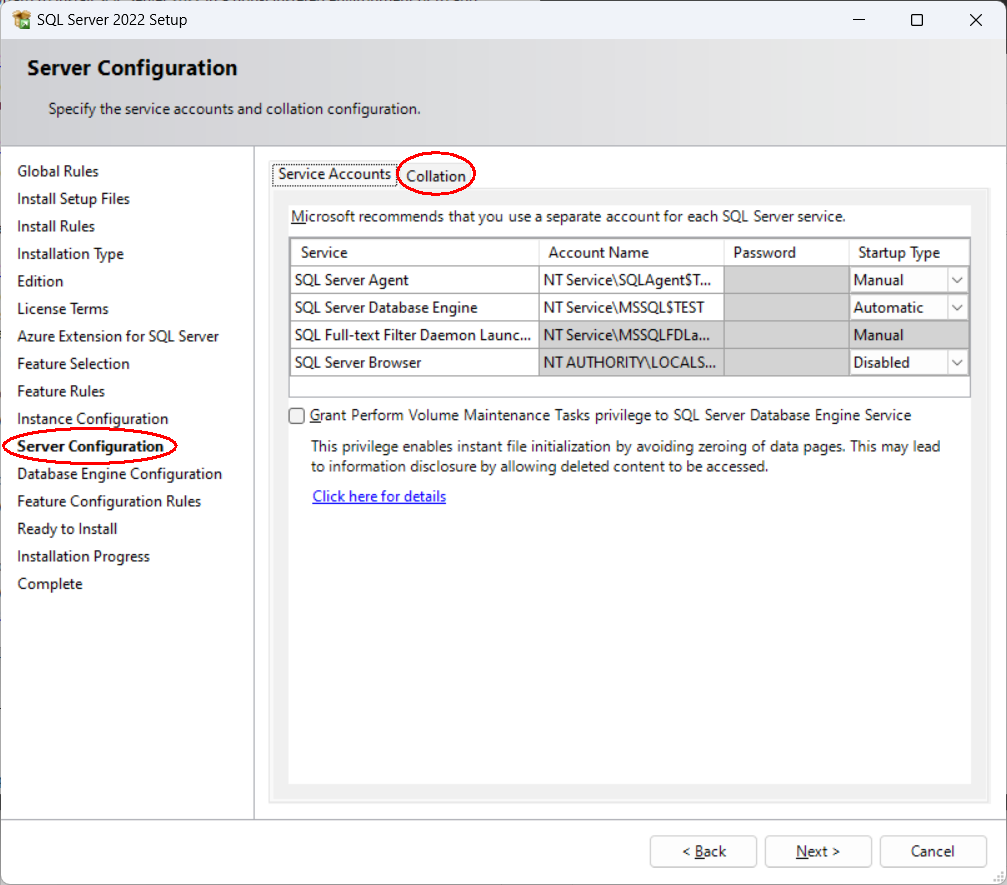1007x885 pixels.
Task: Maximize the SQL Server 2022 Setup window
Action: click(917, 20)
